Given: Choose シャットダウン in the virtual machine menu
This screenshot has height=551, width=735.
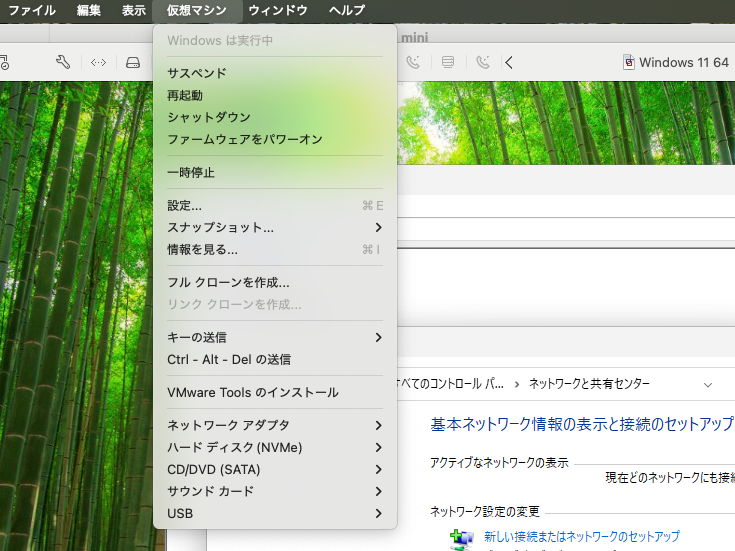Looking at the screenshot, I should pyautogui.click(x=209, y=117).
